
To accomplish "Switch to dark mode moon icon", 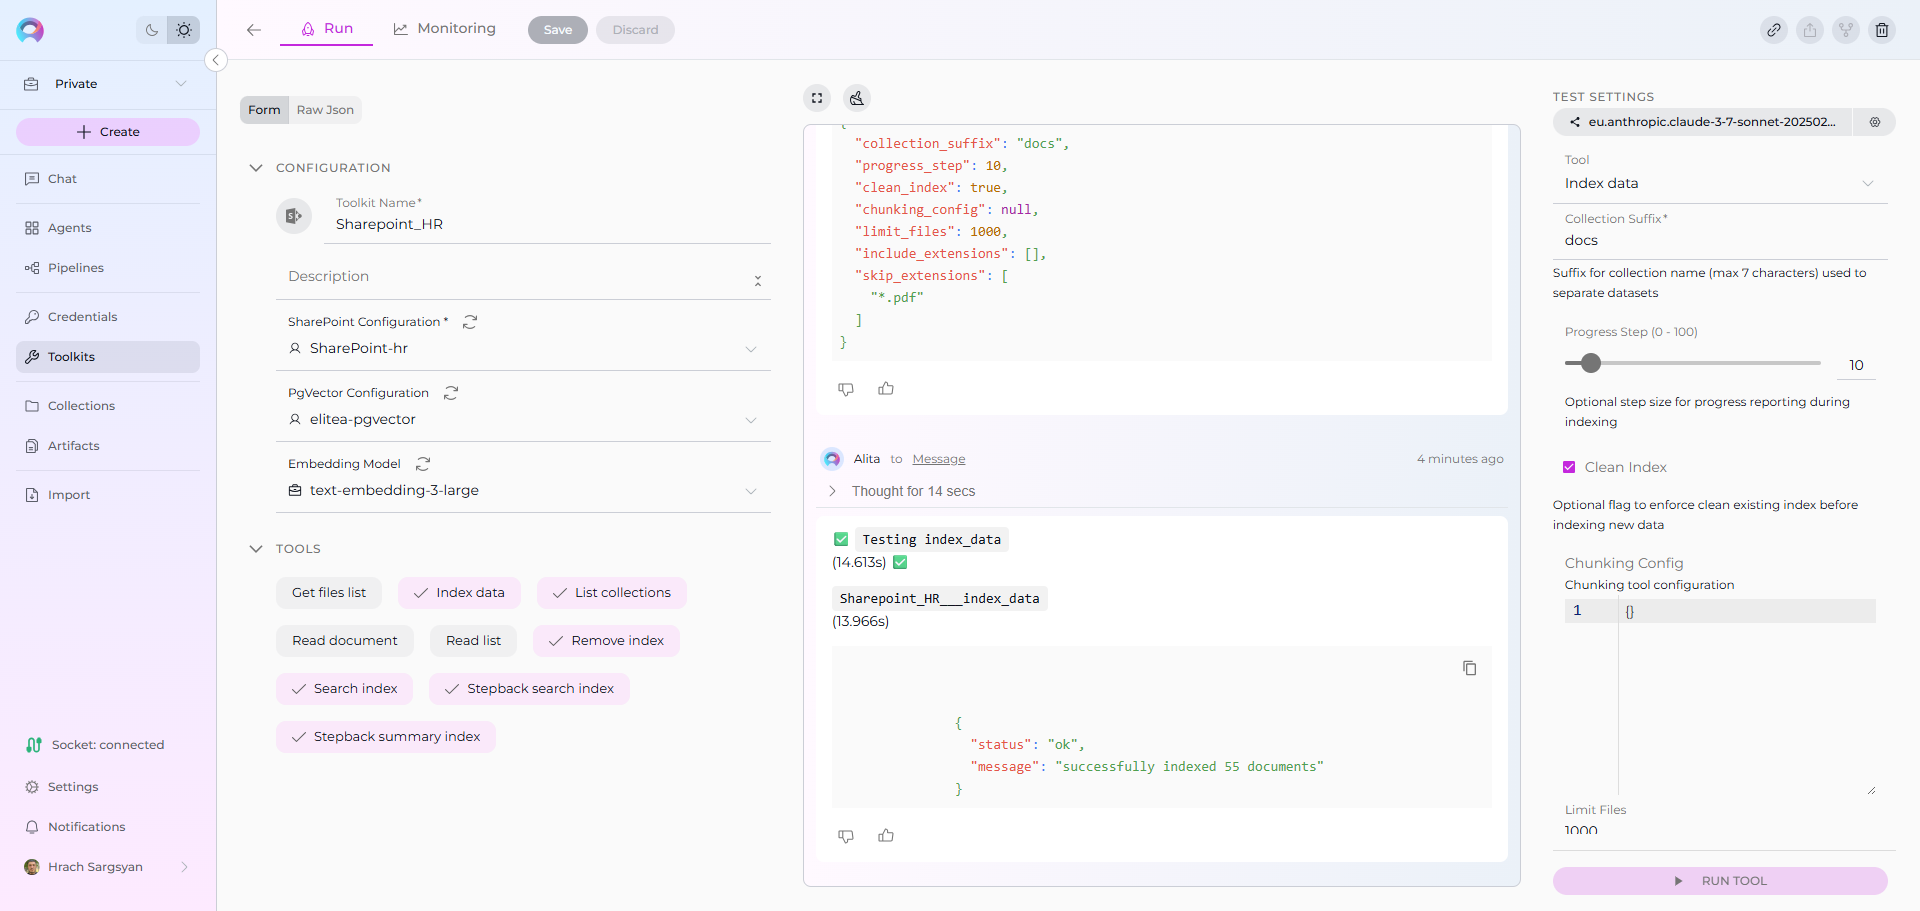I will click(x=152, y=30).
